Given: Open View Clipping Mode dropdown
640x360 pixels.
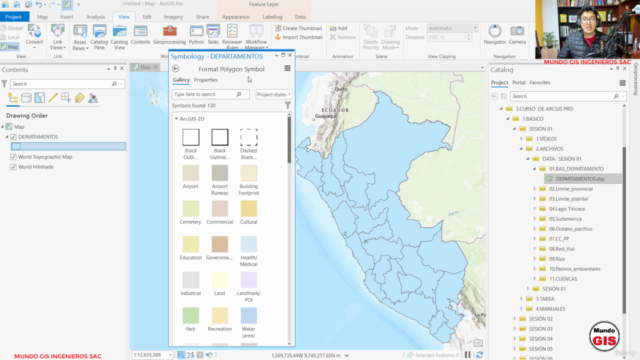Looking at the screenshot, I should [x=452, y=28].
